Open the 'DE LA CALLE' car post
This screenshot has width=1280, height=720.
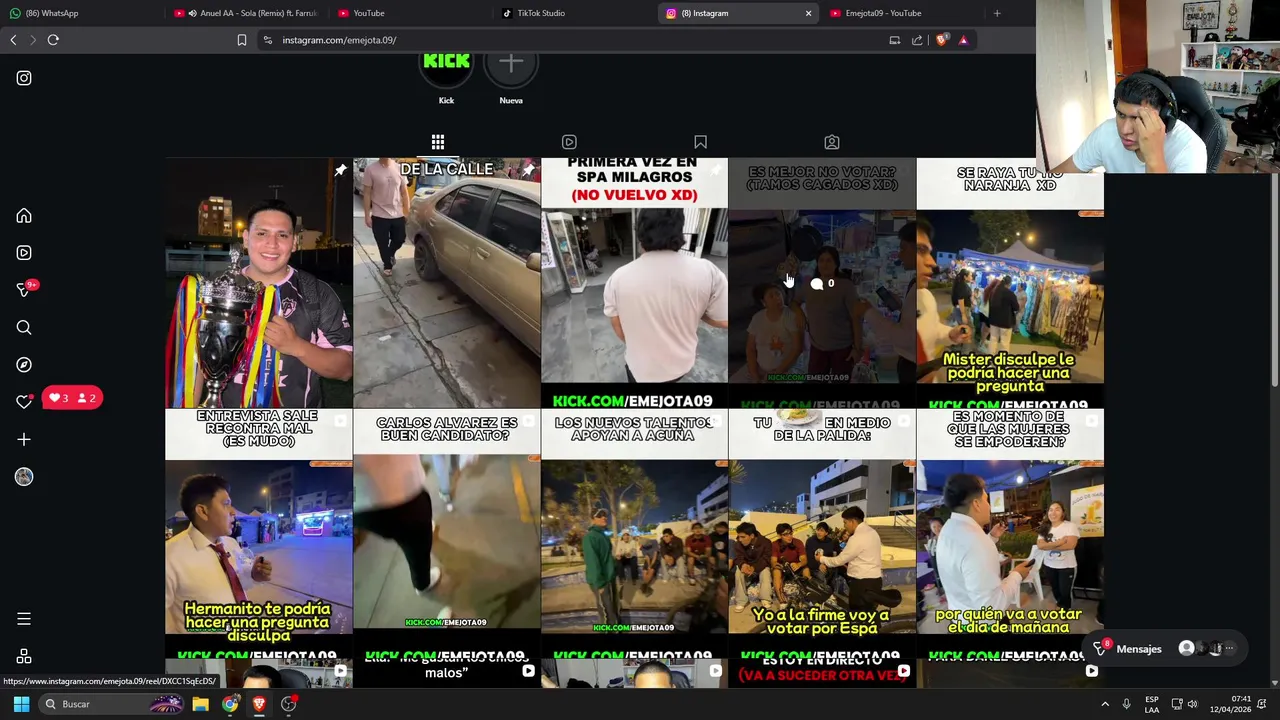[447, 282]
